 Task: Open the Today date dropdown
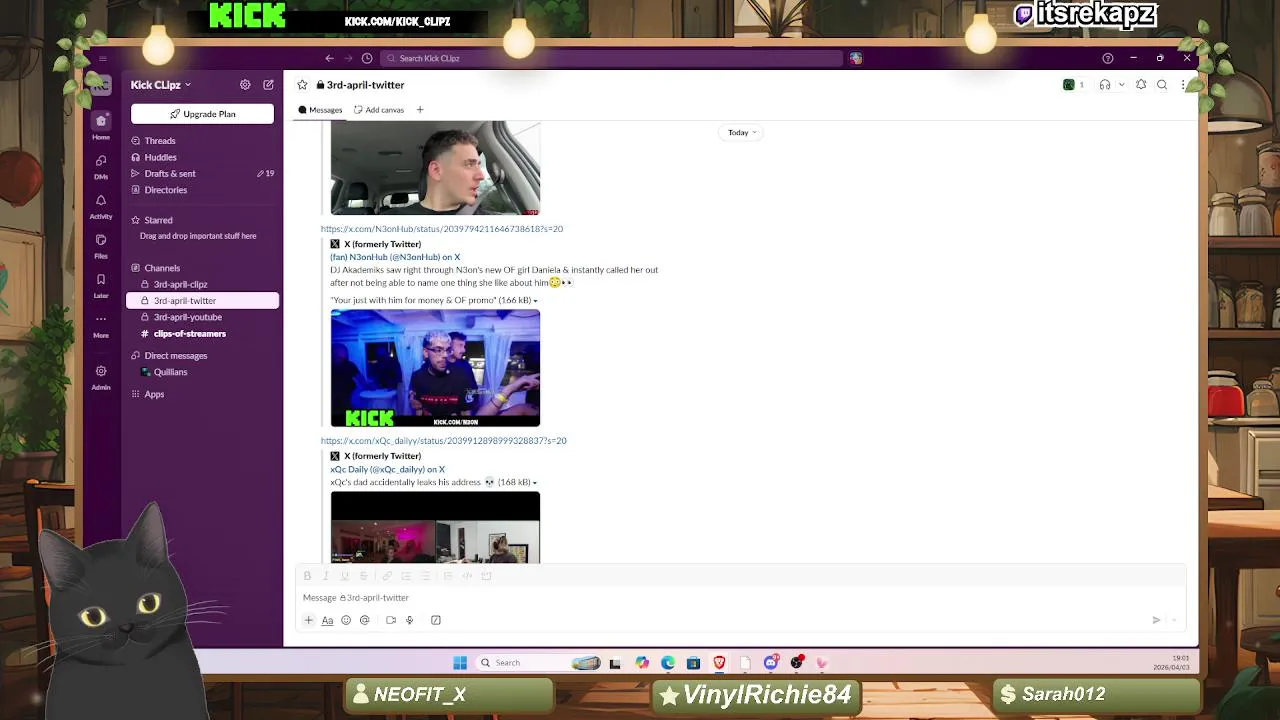tap(741, 132)
